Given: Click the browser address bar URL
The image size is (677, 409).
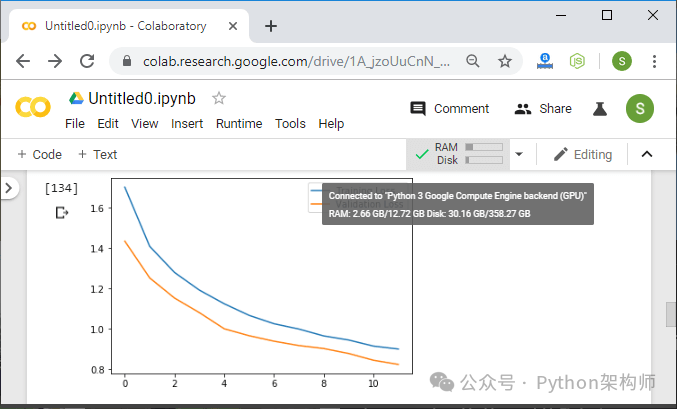Looking at the screenshot, I should pyautogui.click(x=296, y=61).
